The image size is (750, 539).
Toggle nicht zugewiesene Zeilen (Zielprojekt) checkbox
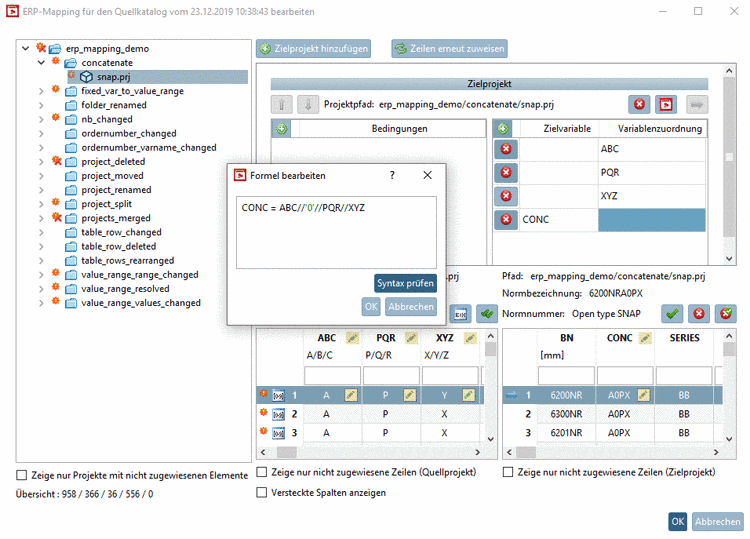pyautogui.click(x=508, y=472)
